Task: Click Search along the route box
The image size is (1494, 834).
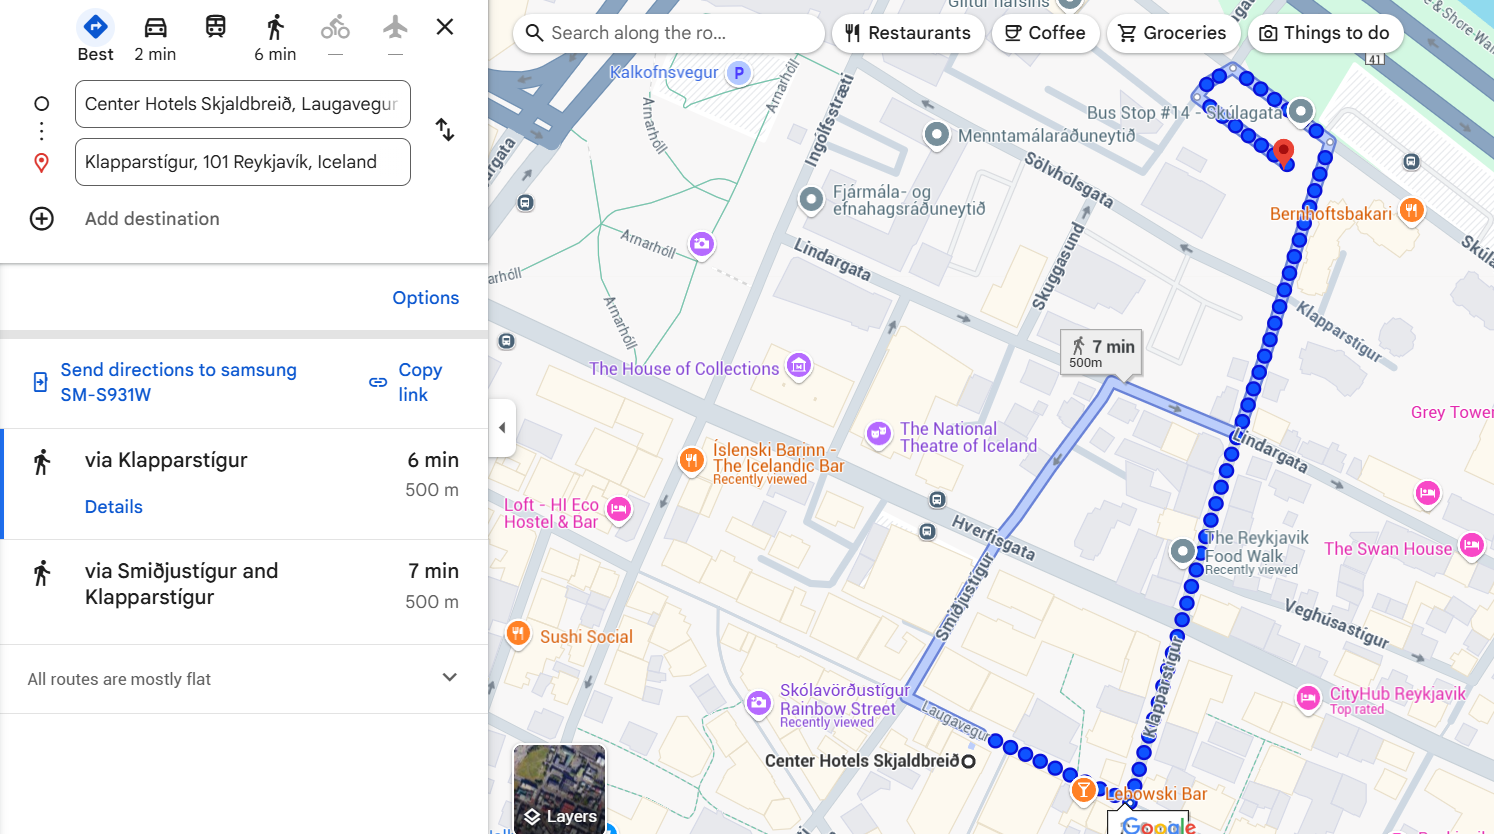Action: coord(669,33)
